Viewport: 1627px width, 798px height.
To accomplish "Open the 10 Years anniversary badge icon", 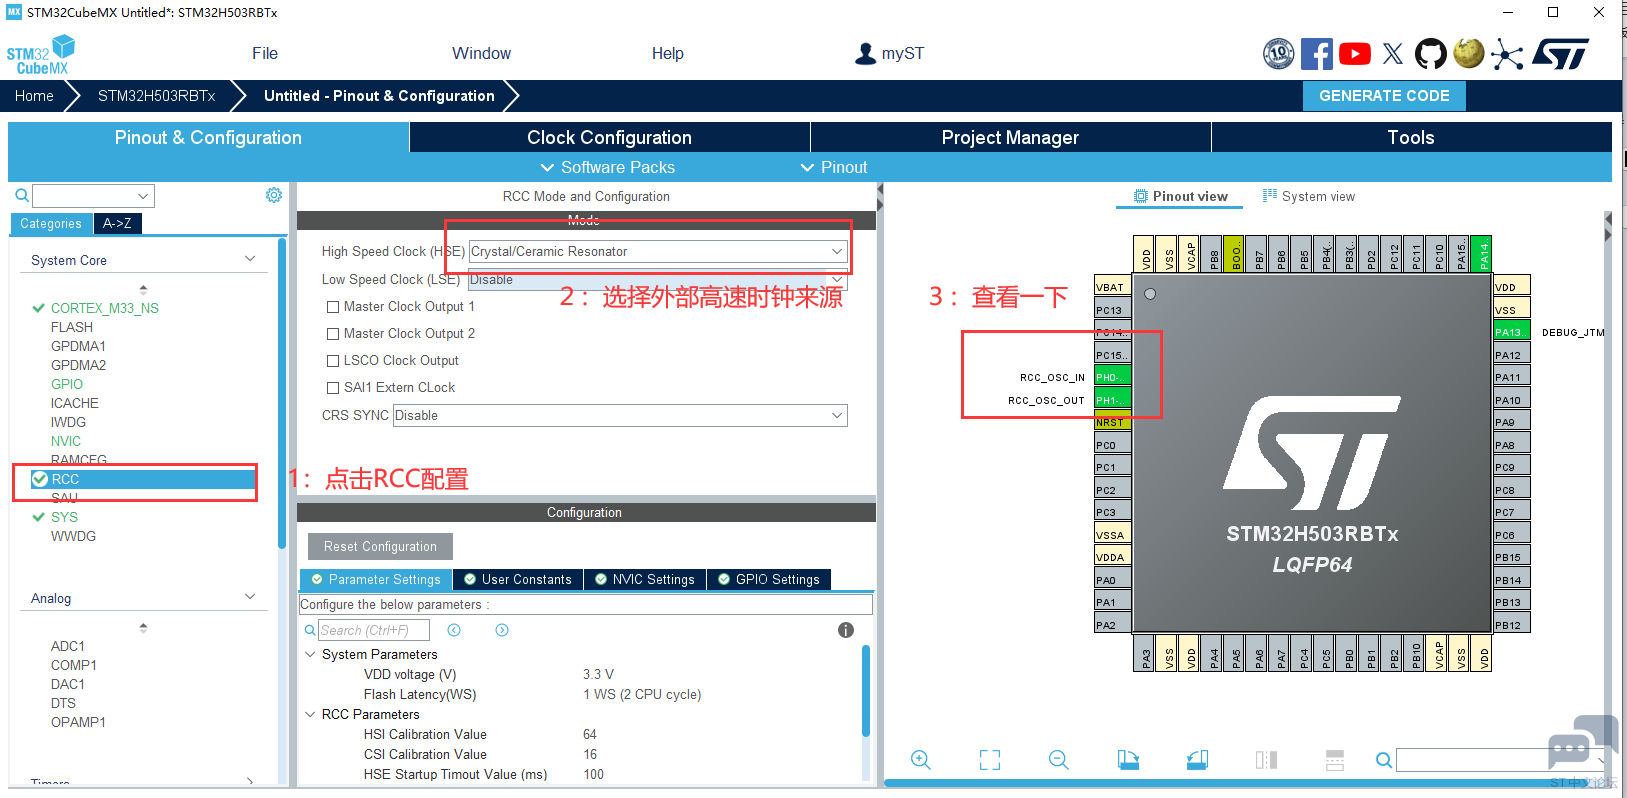I will 1278,54.
